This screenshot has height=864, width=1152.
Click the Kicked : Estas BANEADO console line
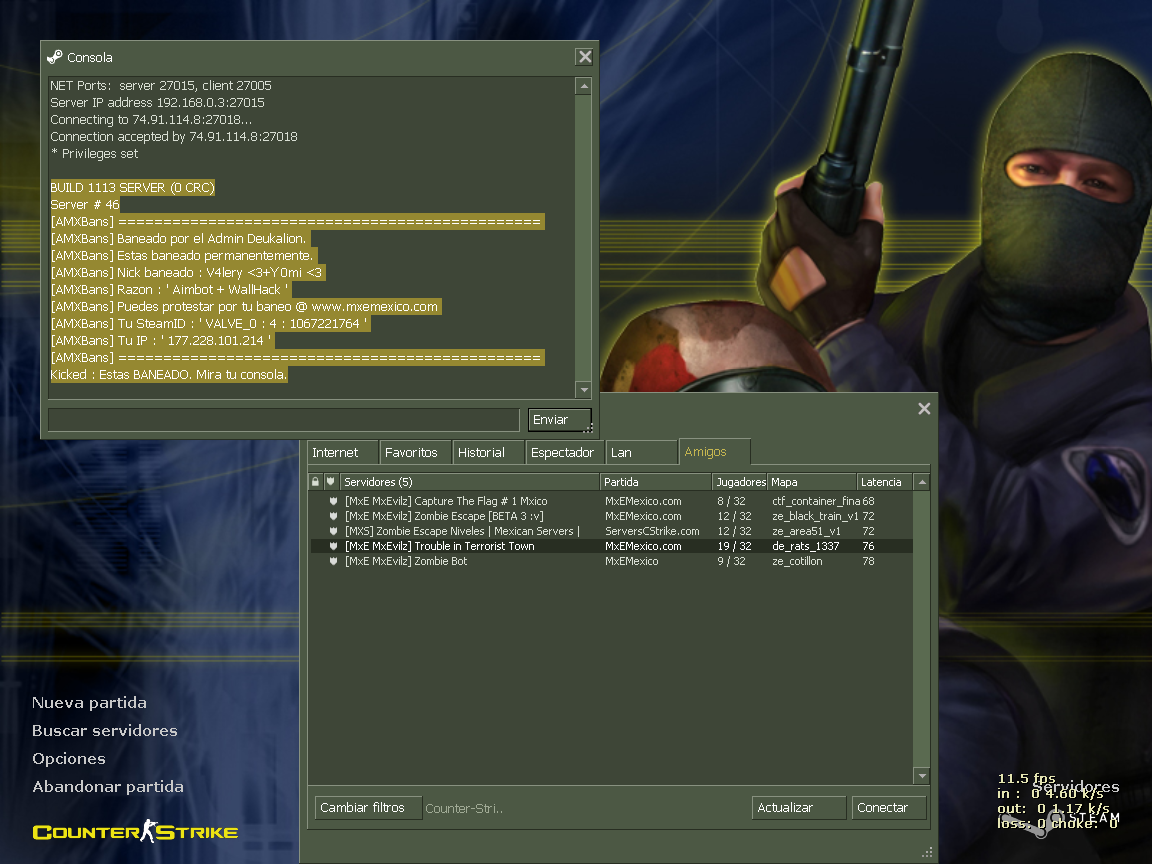168,375
